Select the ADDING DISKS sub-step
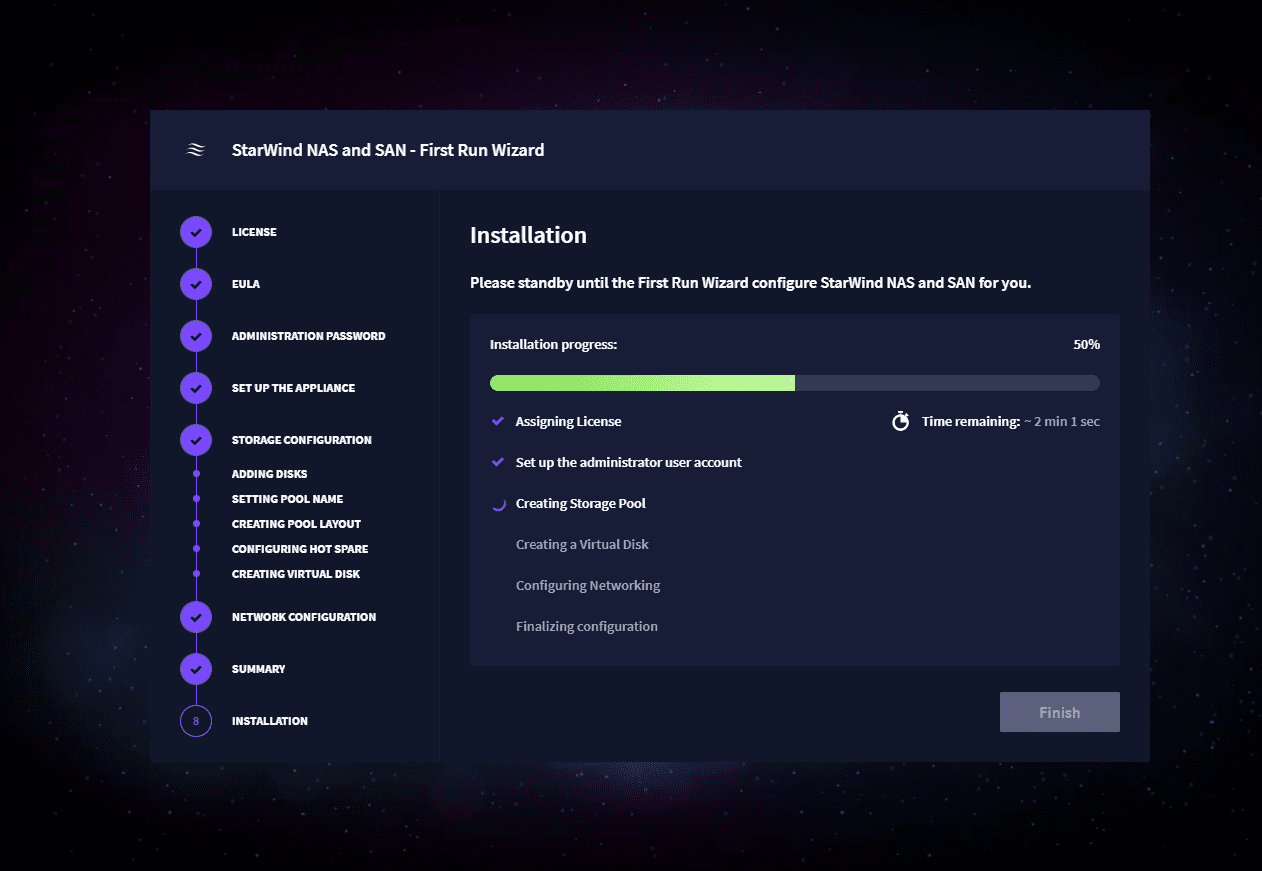The image size is (1262, 871). tap(270, 474)
